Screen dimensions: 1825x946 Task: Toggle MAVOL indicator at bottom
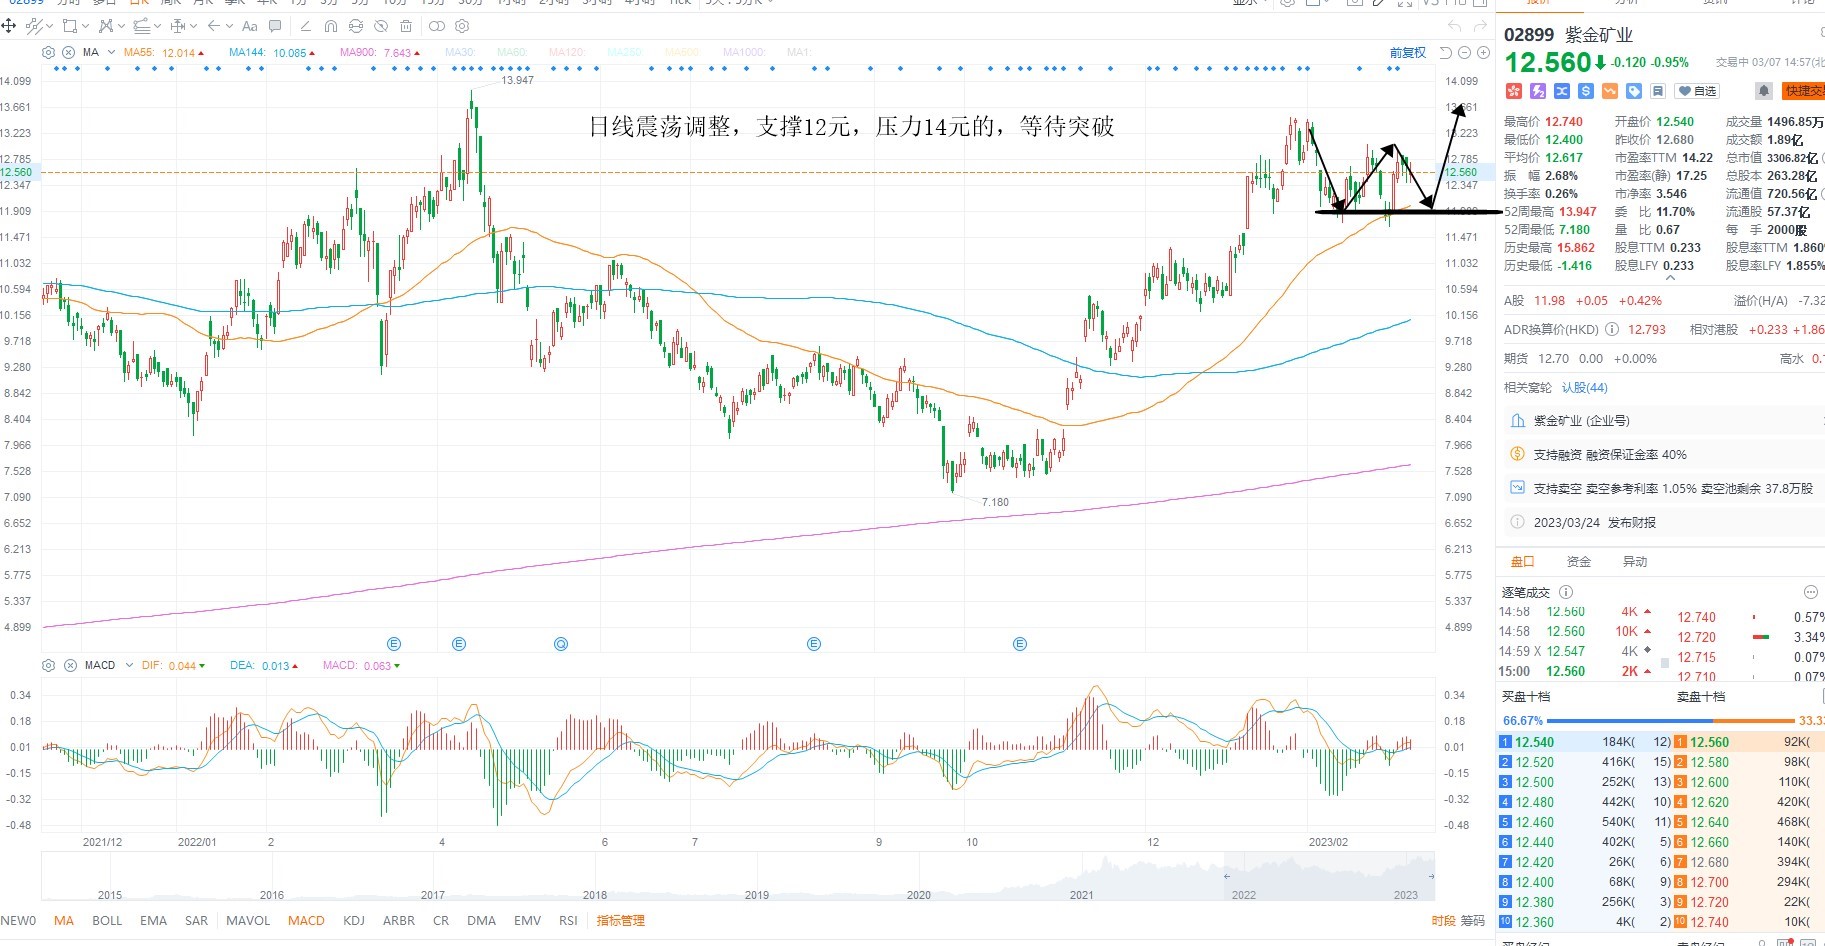pos(248,921)
